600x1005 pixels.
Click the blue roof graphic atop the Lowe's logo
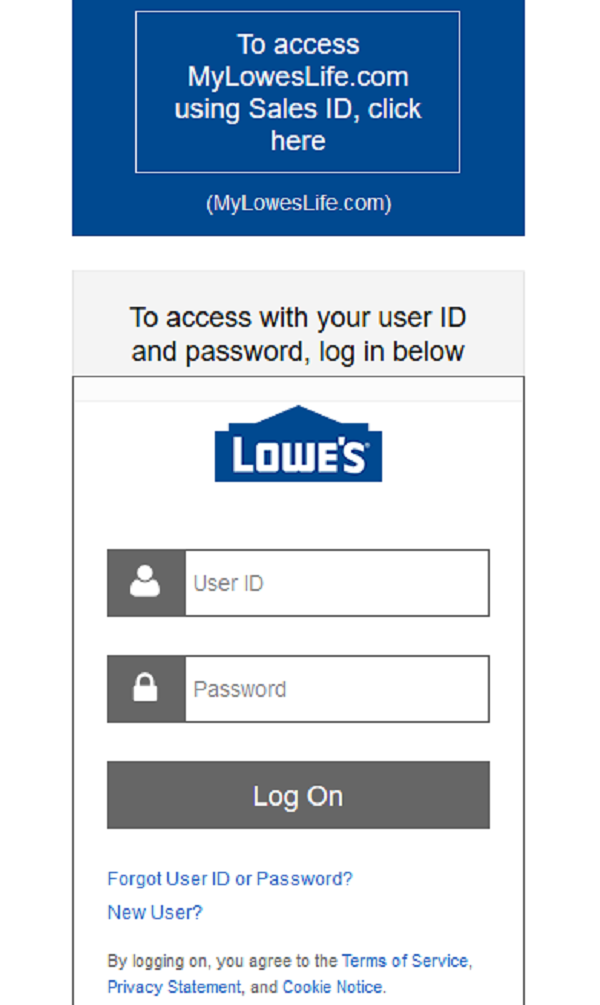click(298, 415)
